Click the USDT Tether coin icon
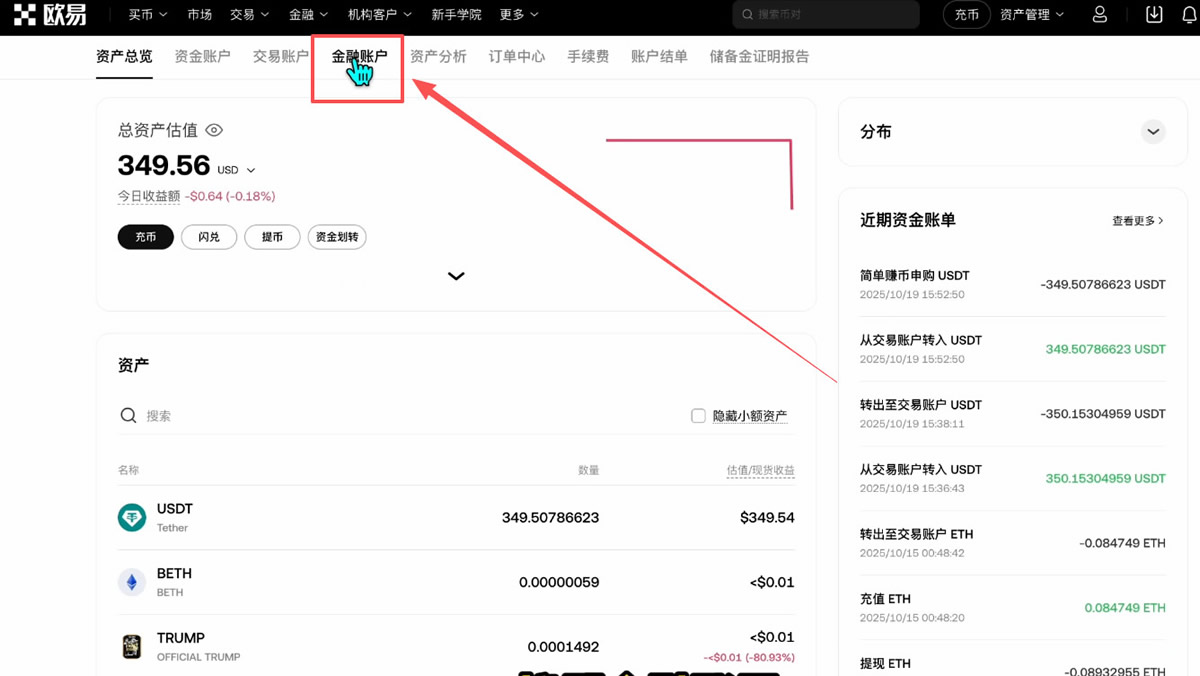Viewport: 1200px width, 676px height. pyautogui.click(x=131, y=517)
